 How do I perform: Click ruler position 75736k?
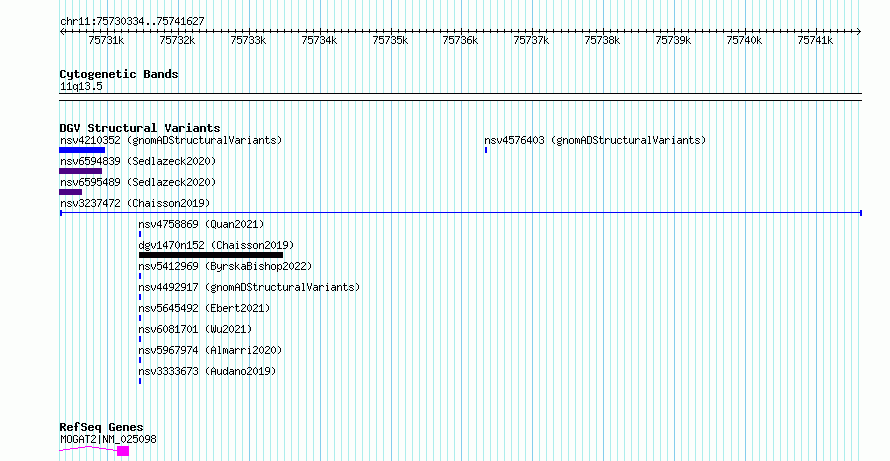pyautogui.click(x=460, y=41)
